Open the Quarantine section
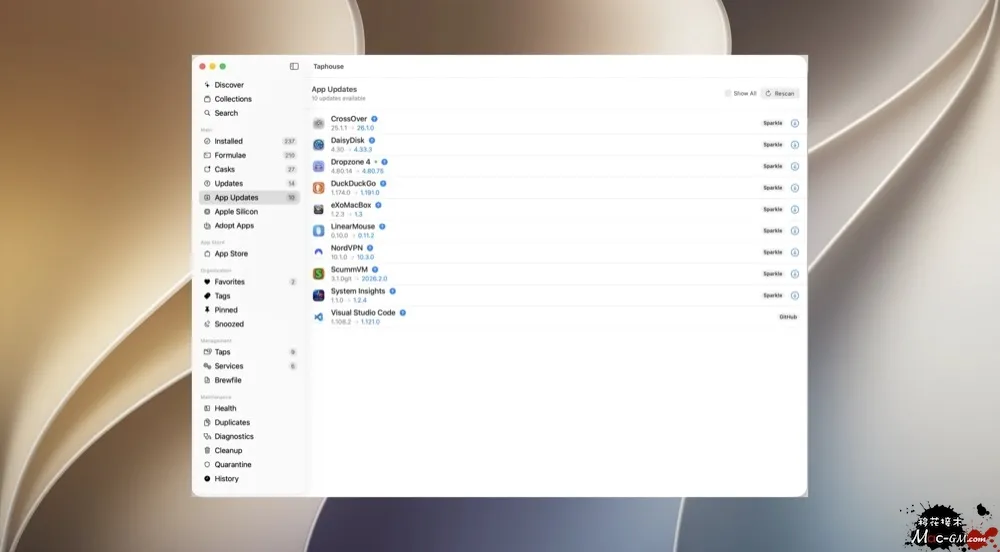Viewport: 1000px width, 552px height. [249, 465]
